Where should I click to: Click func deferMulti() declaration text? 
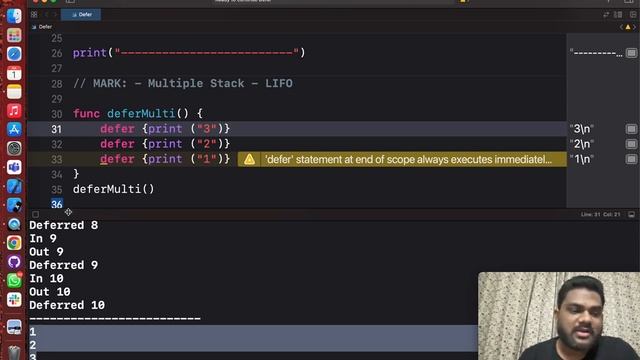click(x=138, y=113)
